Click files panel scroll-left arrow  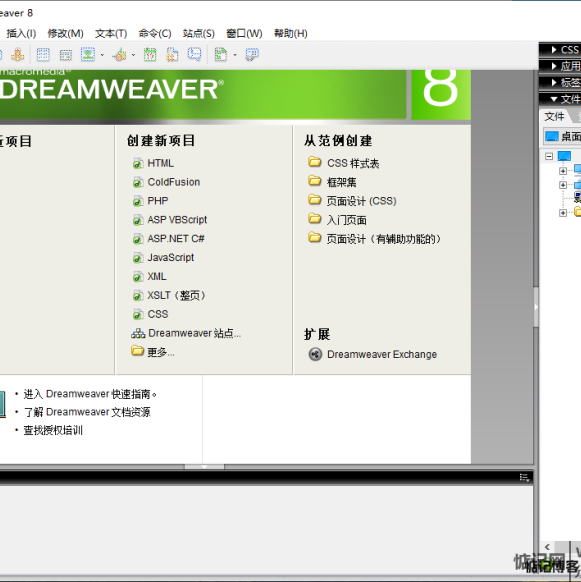point(547,547)
